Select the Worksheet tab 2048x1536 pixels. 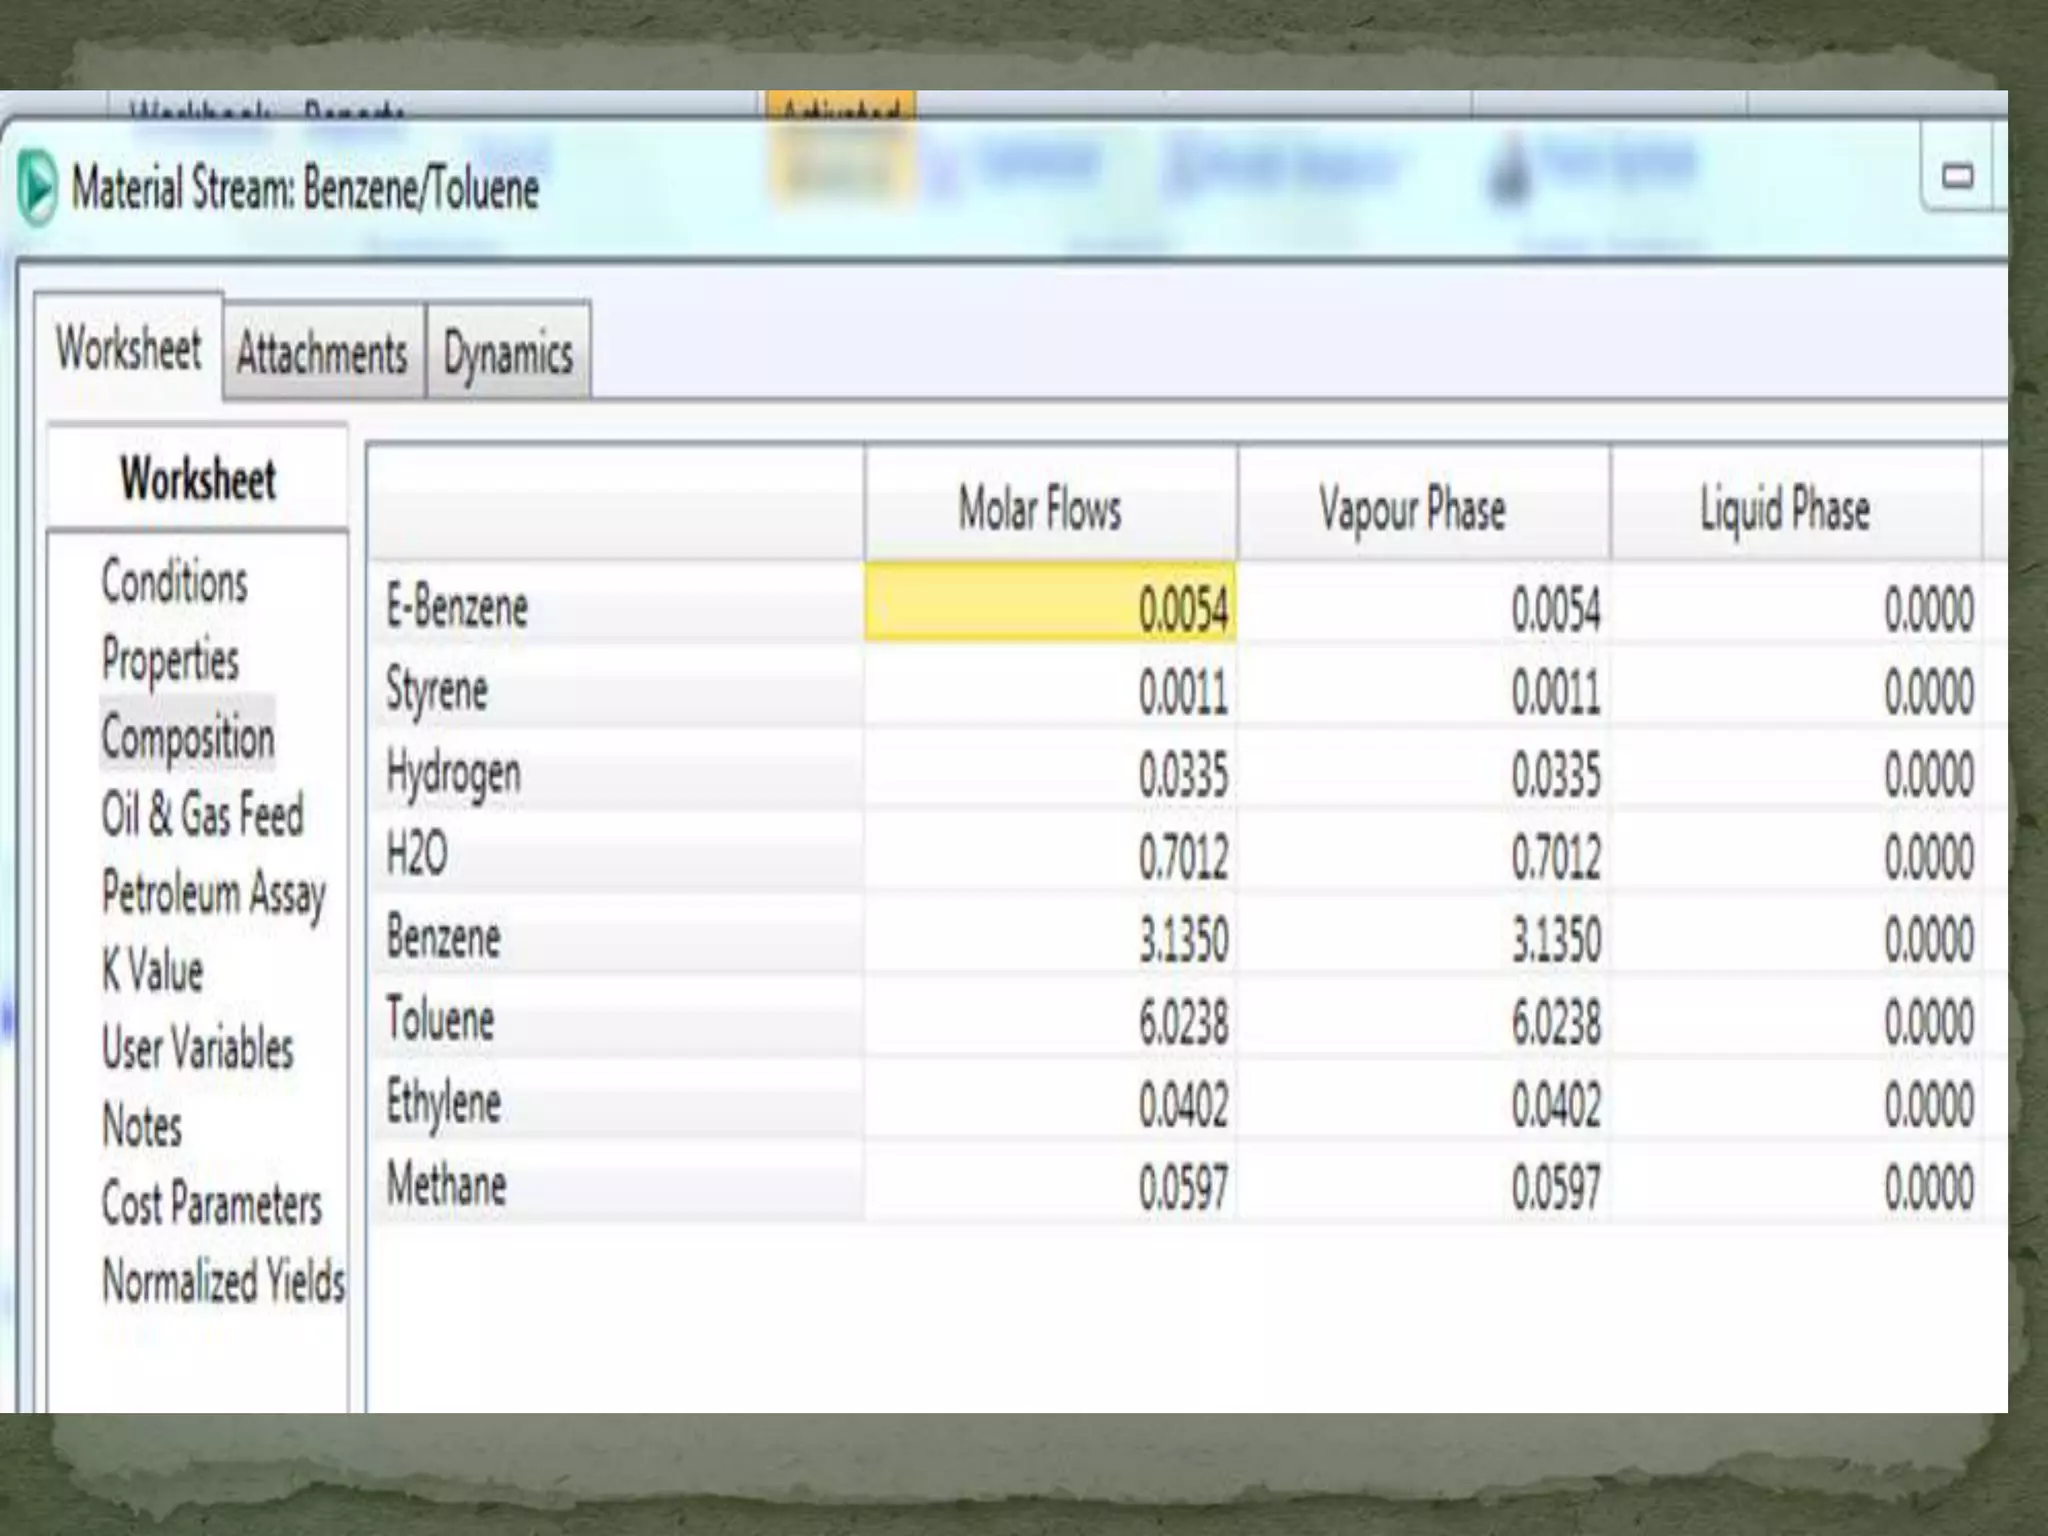(x=128, y=349)
